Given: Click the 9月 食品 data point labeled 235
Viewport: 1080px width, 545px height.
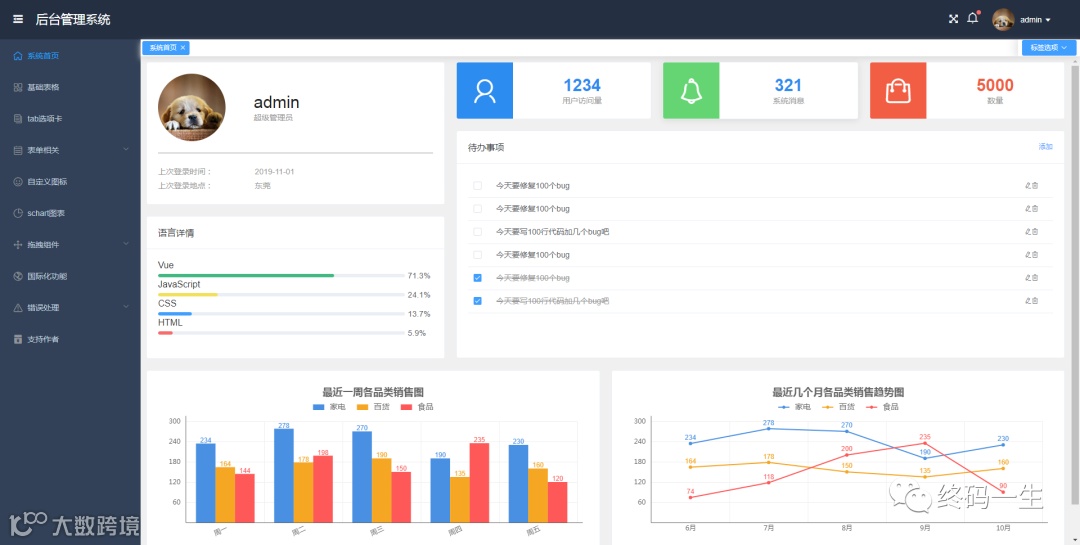Looking at the screenshot, I should [925, 443].
